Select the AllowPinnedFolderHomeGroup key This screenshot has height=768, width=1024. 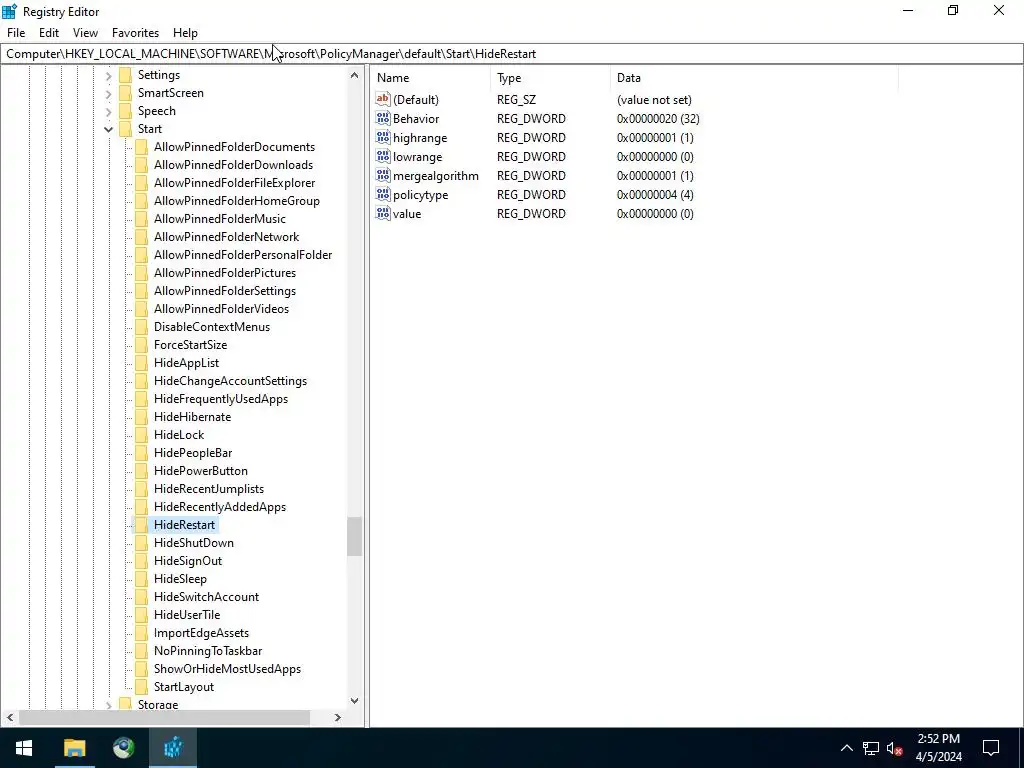point(237,200)
